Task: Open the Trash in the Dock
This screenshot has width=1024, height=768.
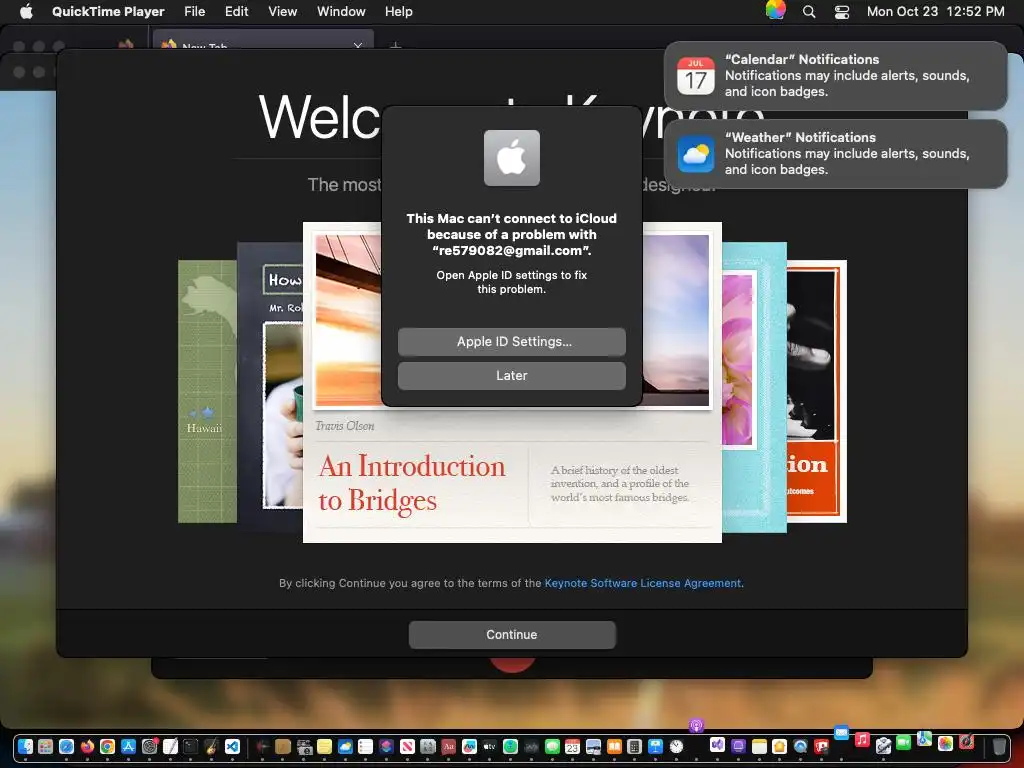Action: (x=1000, y=746)
